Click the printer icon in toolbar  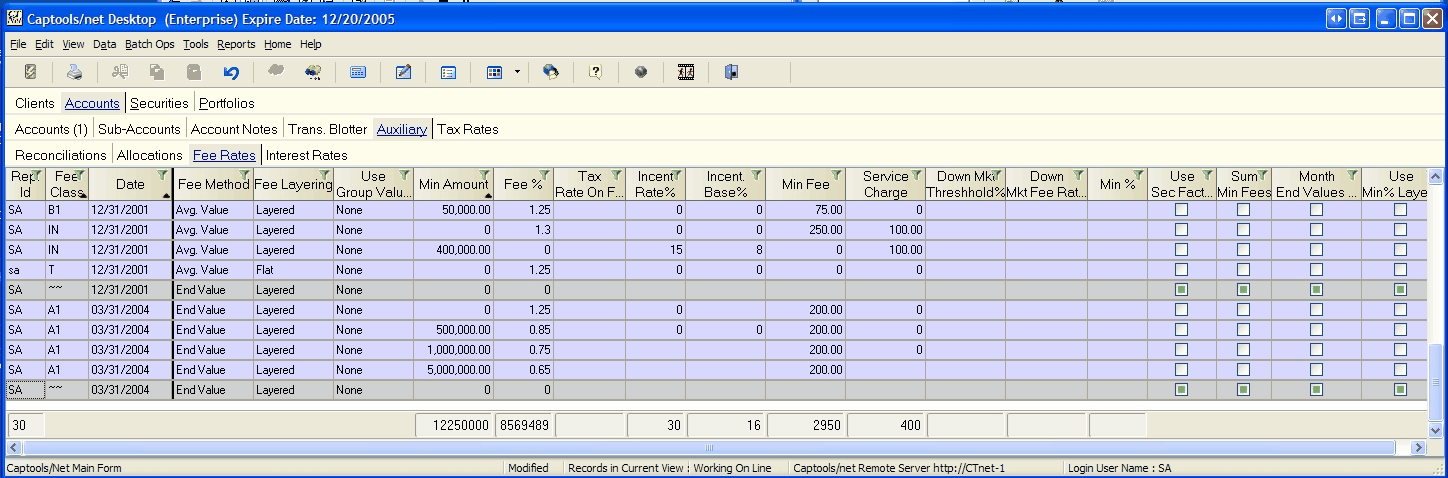tap(74, 72)
